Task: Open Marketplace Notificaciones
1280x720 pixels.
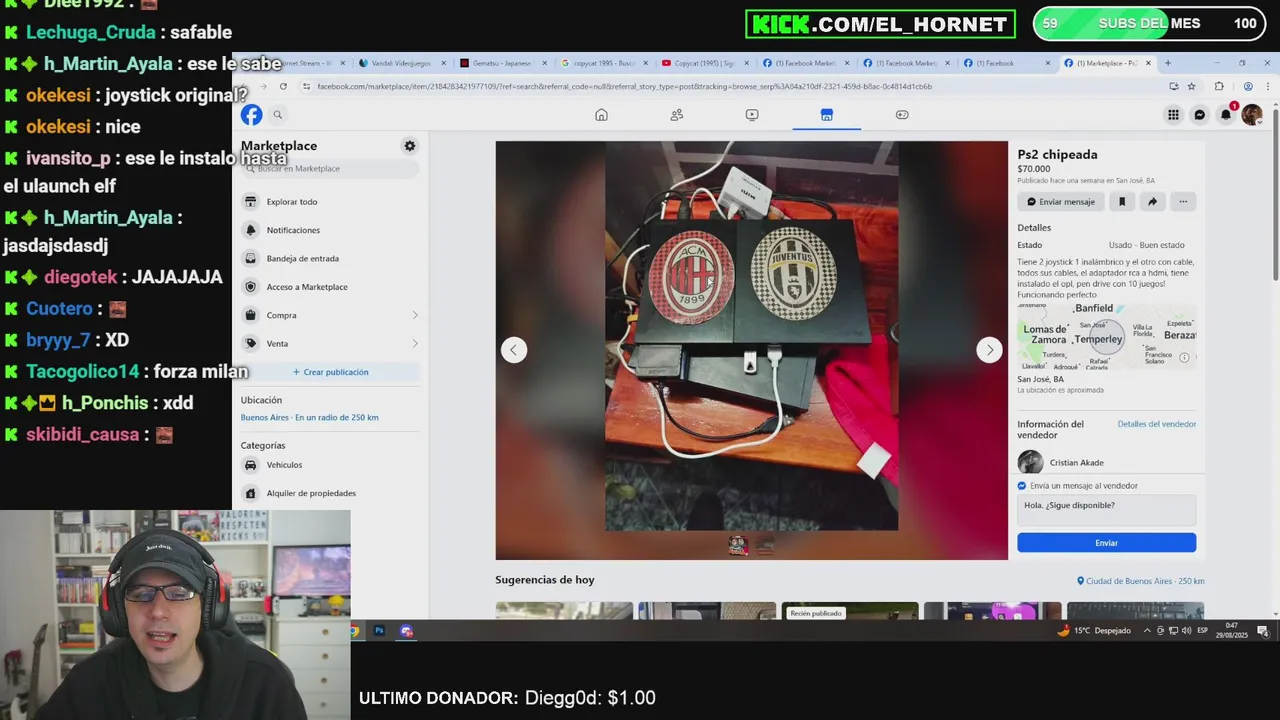Action: pyautogui.click(x=330, y=230)
